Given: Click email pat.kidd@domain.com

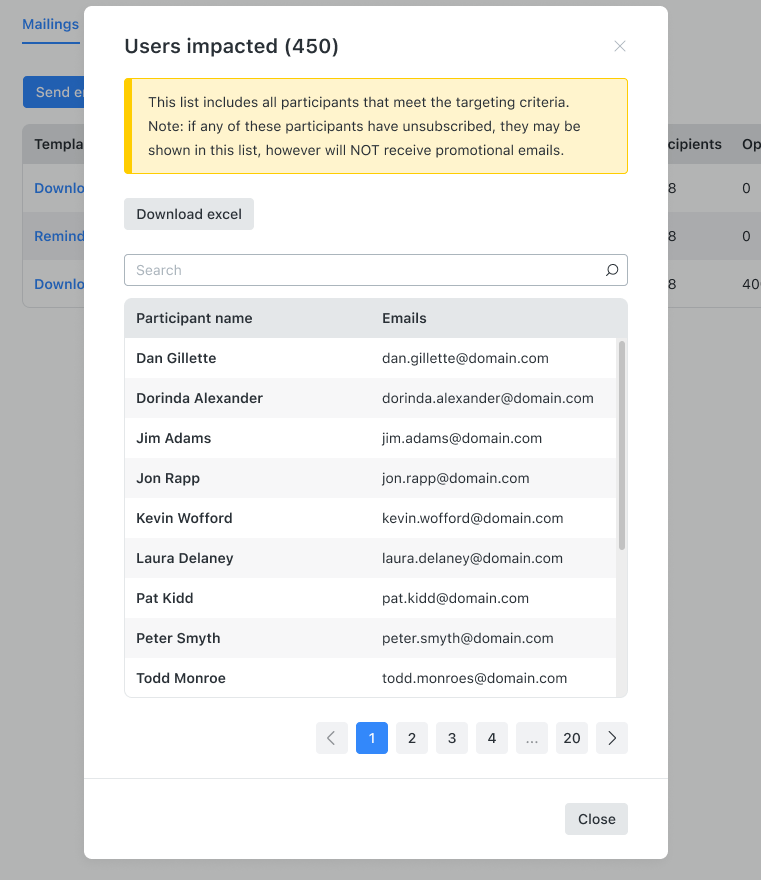Looking at the screenshot, I should click(455, 598).
